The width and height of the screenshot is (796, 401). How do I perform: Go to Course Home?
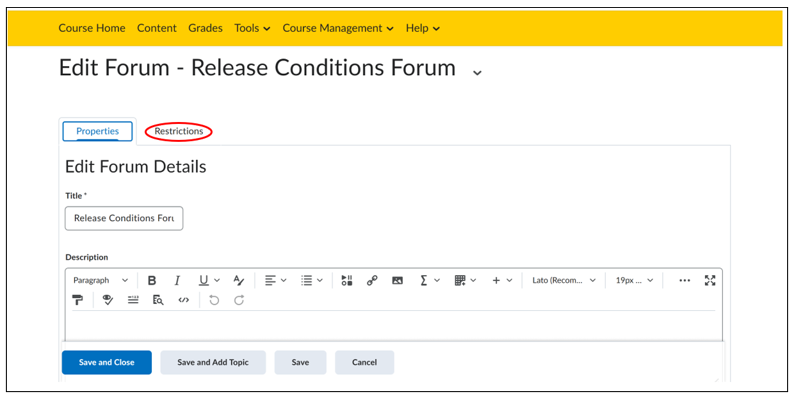[92, 28]
